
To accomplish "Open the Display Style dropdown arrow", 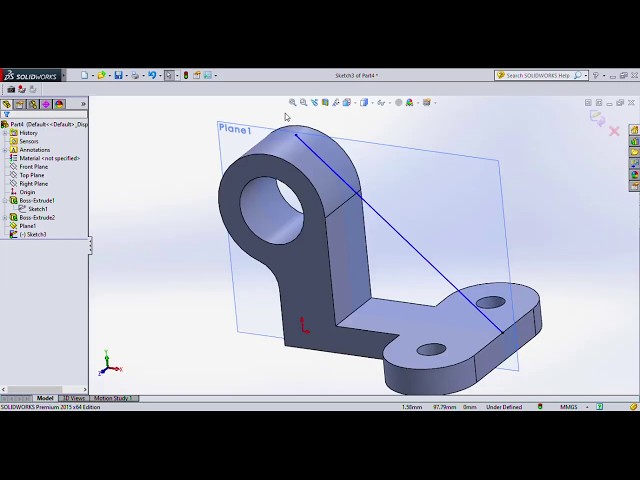I will point(372,103).
